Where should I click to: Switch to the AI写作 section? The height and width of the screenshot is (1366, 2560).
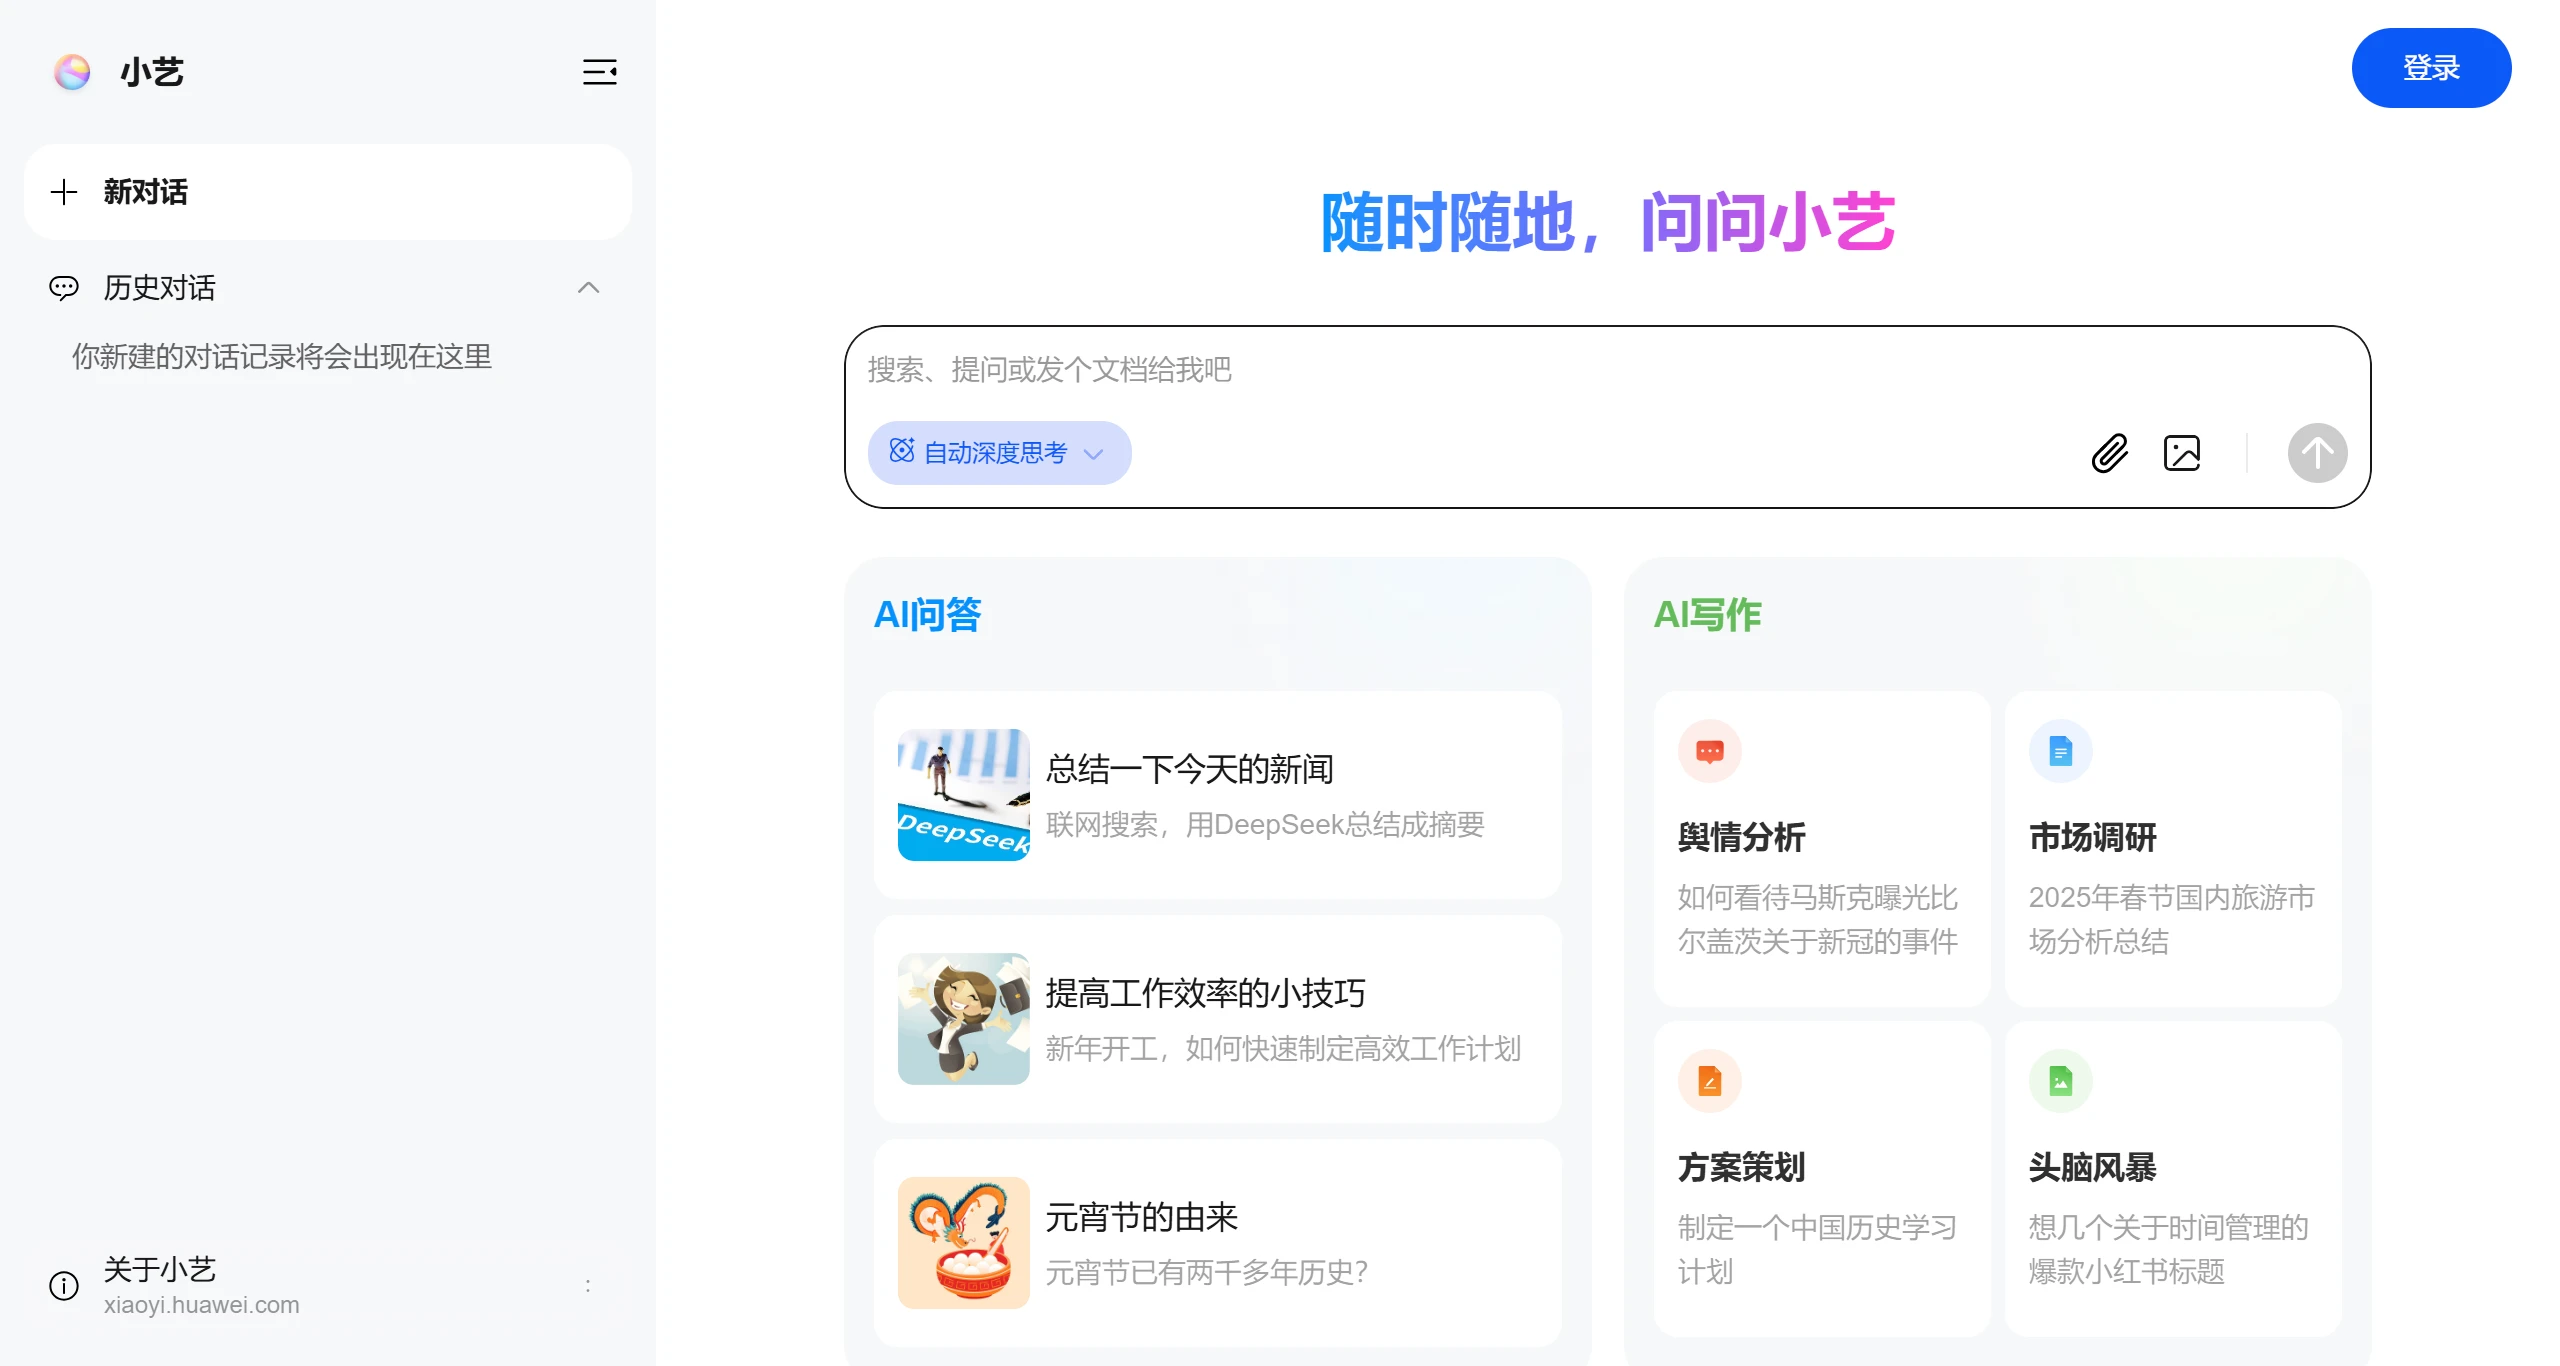tap(1707, 614)
